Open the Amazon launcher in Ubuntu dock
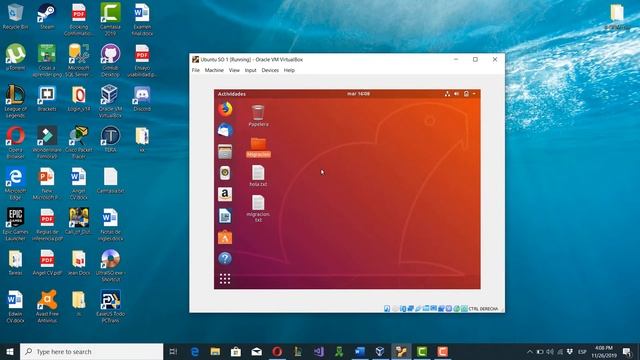The width and height of the screenshot is (640, 360). coord(225,194)
